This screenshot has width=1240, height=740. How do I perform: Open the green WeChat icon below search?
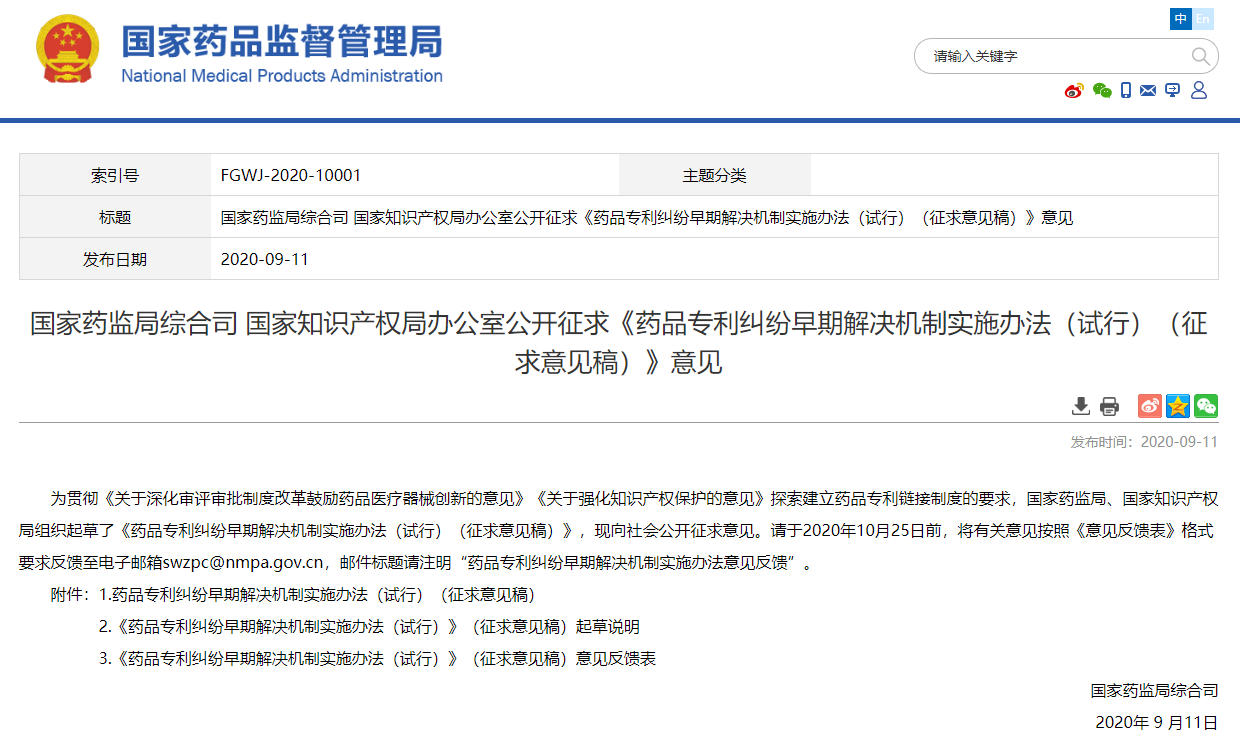(1102, 91)
